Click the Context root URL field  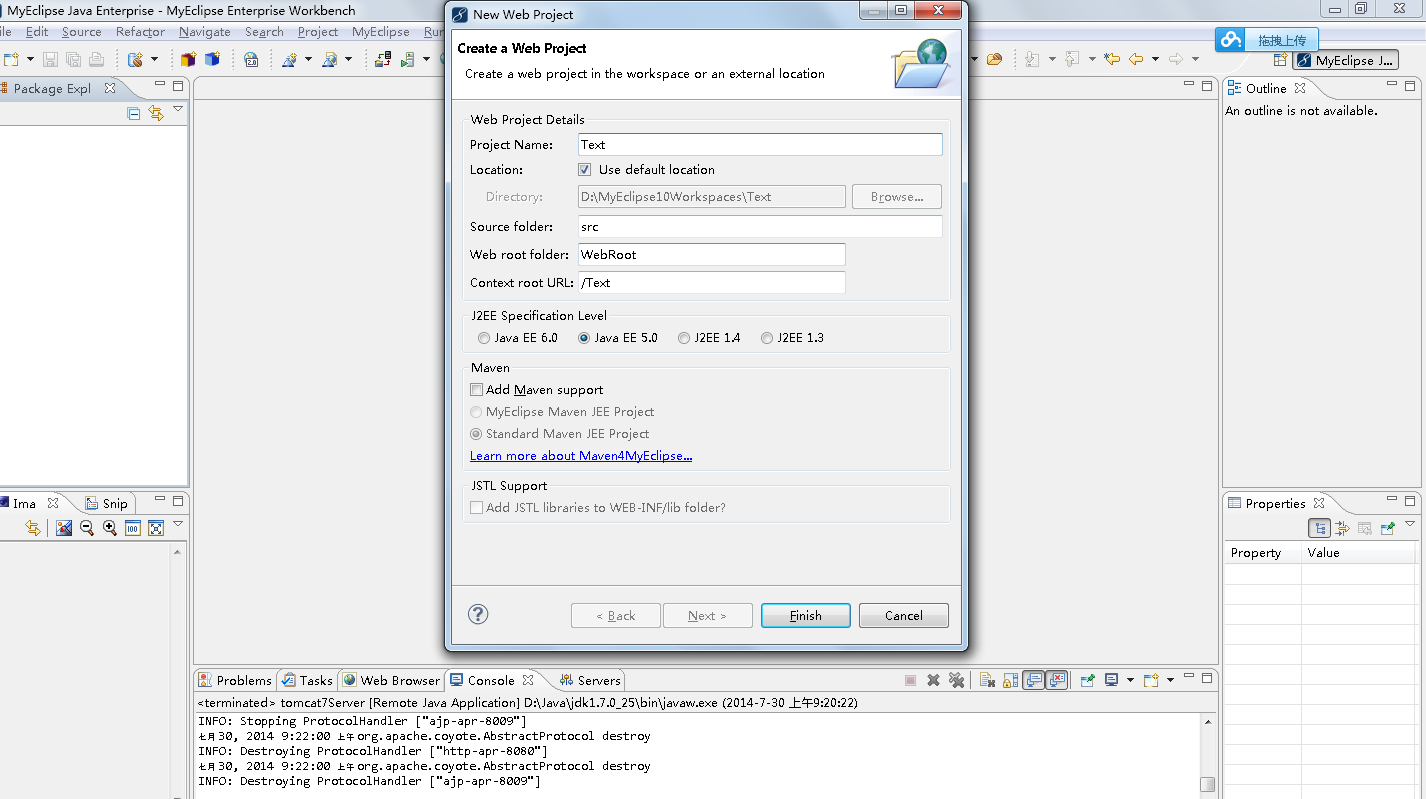(712, 283)
